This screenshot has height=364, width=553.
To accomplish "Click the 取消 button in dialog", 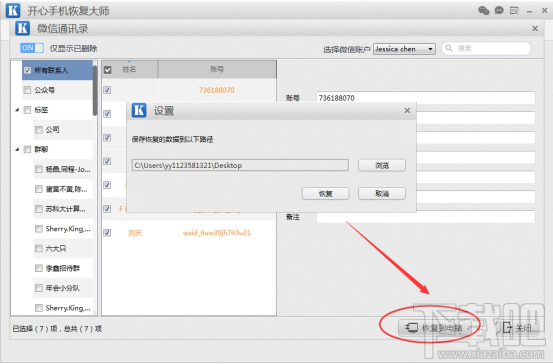I will pos(382,193).
